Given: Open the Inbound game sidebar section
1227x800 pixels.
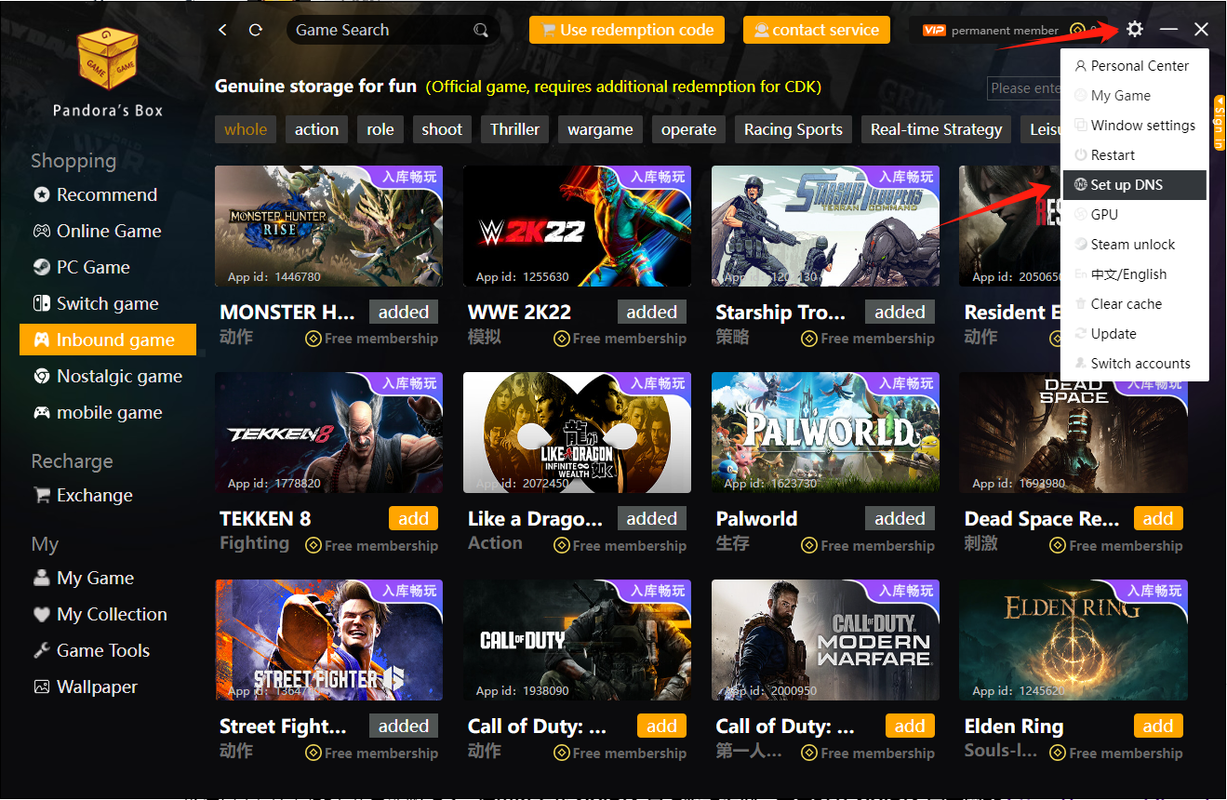Looking at the screenshot, I should [x=108, y=340].
